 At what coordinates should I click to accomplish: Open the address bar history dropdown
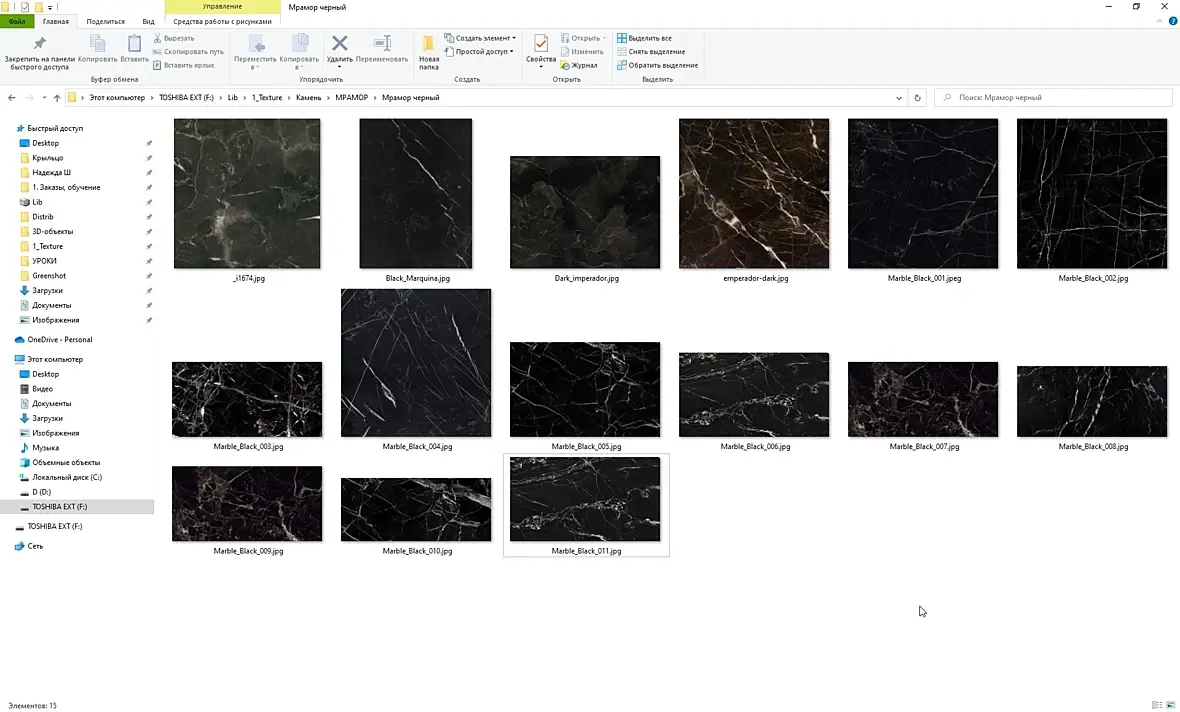[899, 98]
